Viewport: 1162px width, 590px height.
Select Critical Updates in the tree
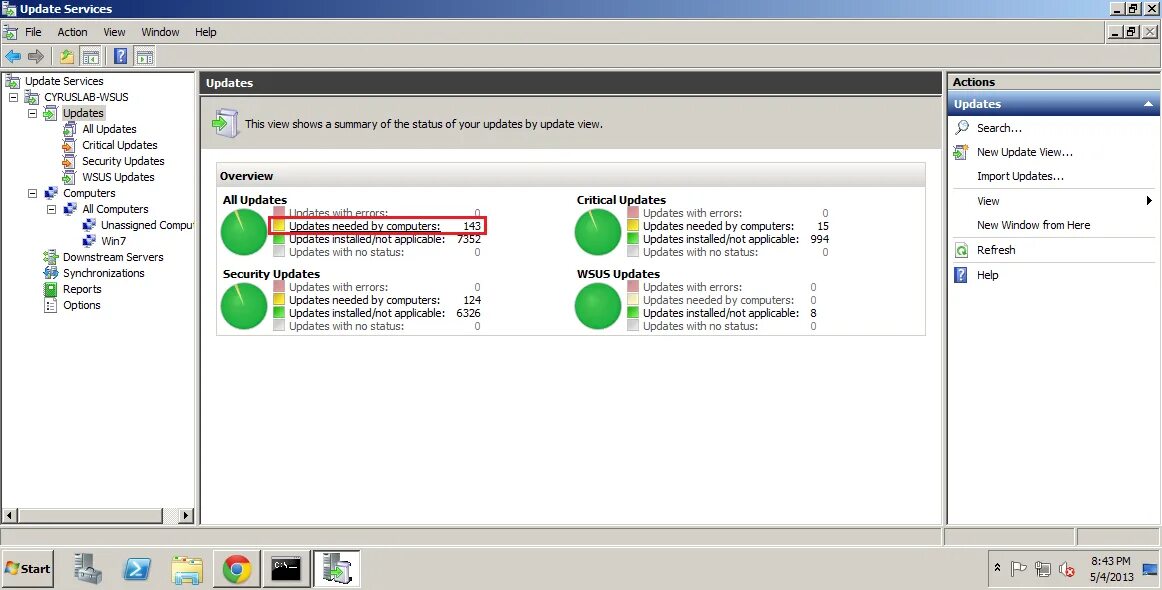click(119, 145)
